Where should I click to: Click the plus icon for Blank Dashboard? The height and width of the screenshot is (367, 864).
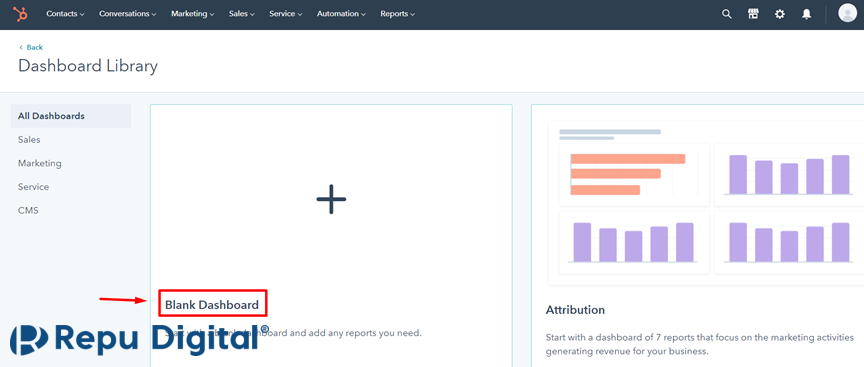(331, 199)
